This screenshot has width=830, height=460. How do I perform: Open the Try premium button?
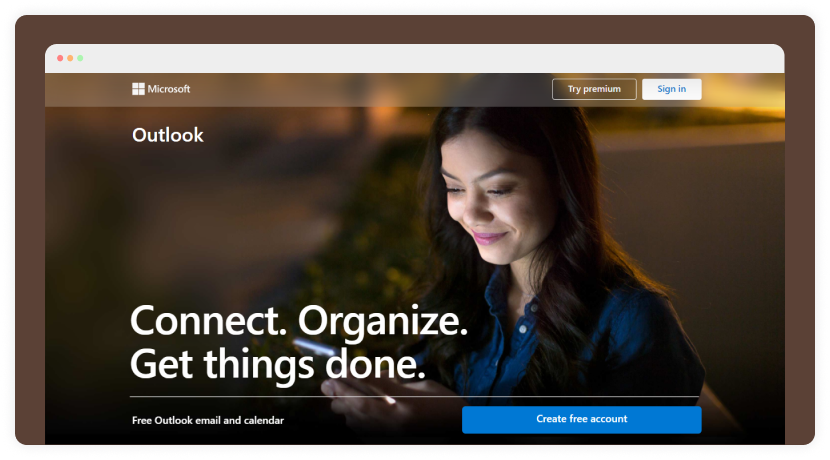pyautogui.click(x=594, y=89)
